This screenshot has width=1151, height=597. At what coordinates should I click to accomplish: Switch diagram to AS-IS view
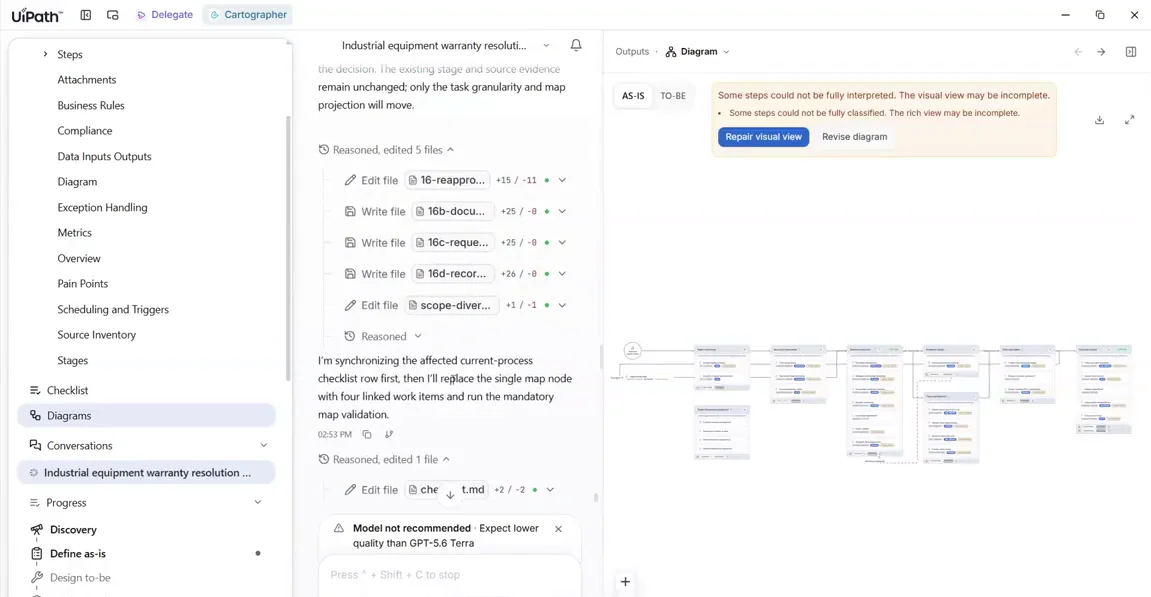pyautogui.click(x=633, y=96)
